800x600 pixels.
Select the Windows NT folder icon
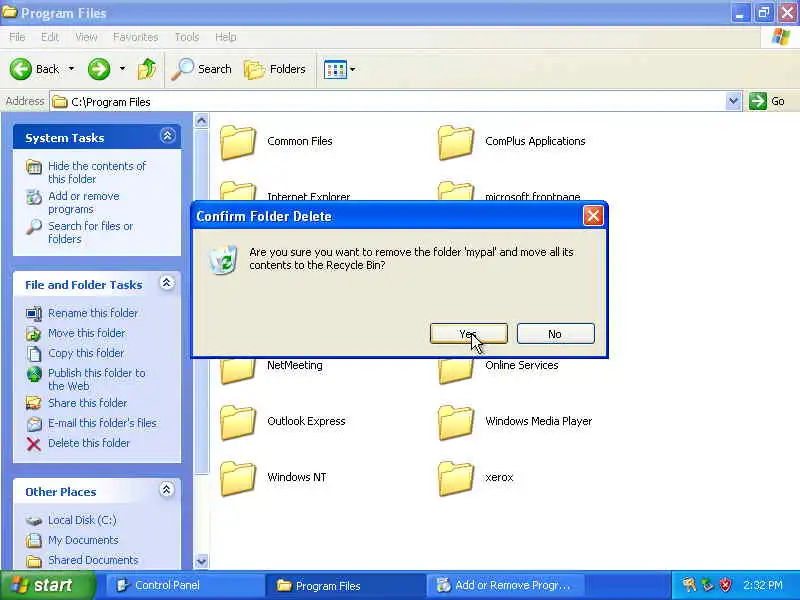[x=237, y=479]
